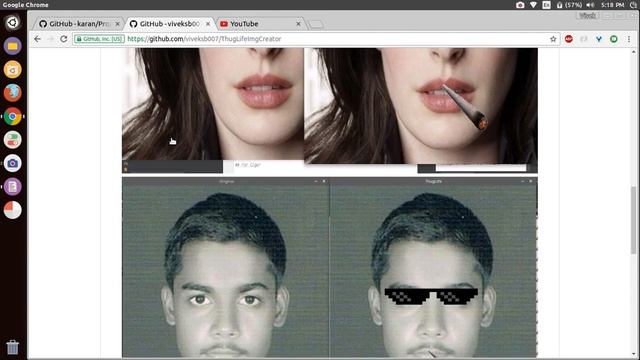Image resolution: width=640 pixels, height=360 pixels.
Task: Click the scrollbar down arrow
Action: tap(634, 354)
